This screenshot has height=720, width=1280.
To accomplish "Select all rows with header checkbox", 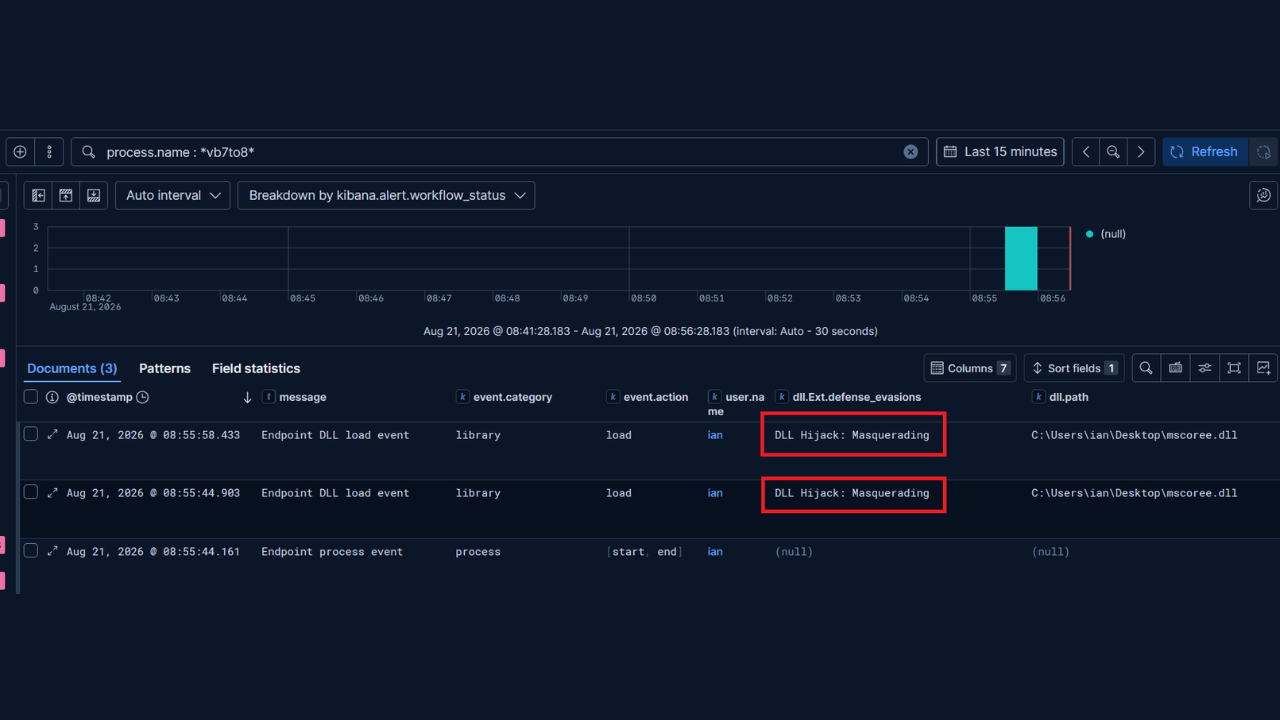I will click(x=31, y=397).
